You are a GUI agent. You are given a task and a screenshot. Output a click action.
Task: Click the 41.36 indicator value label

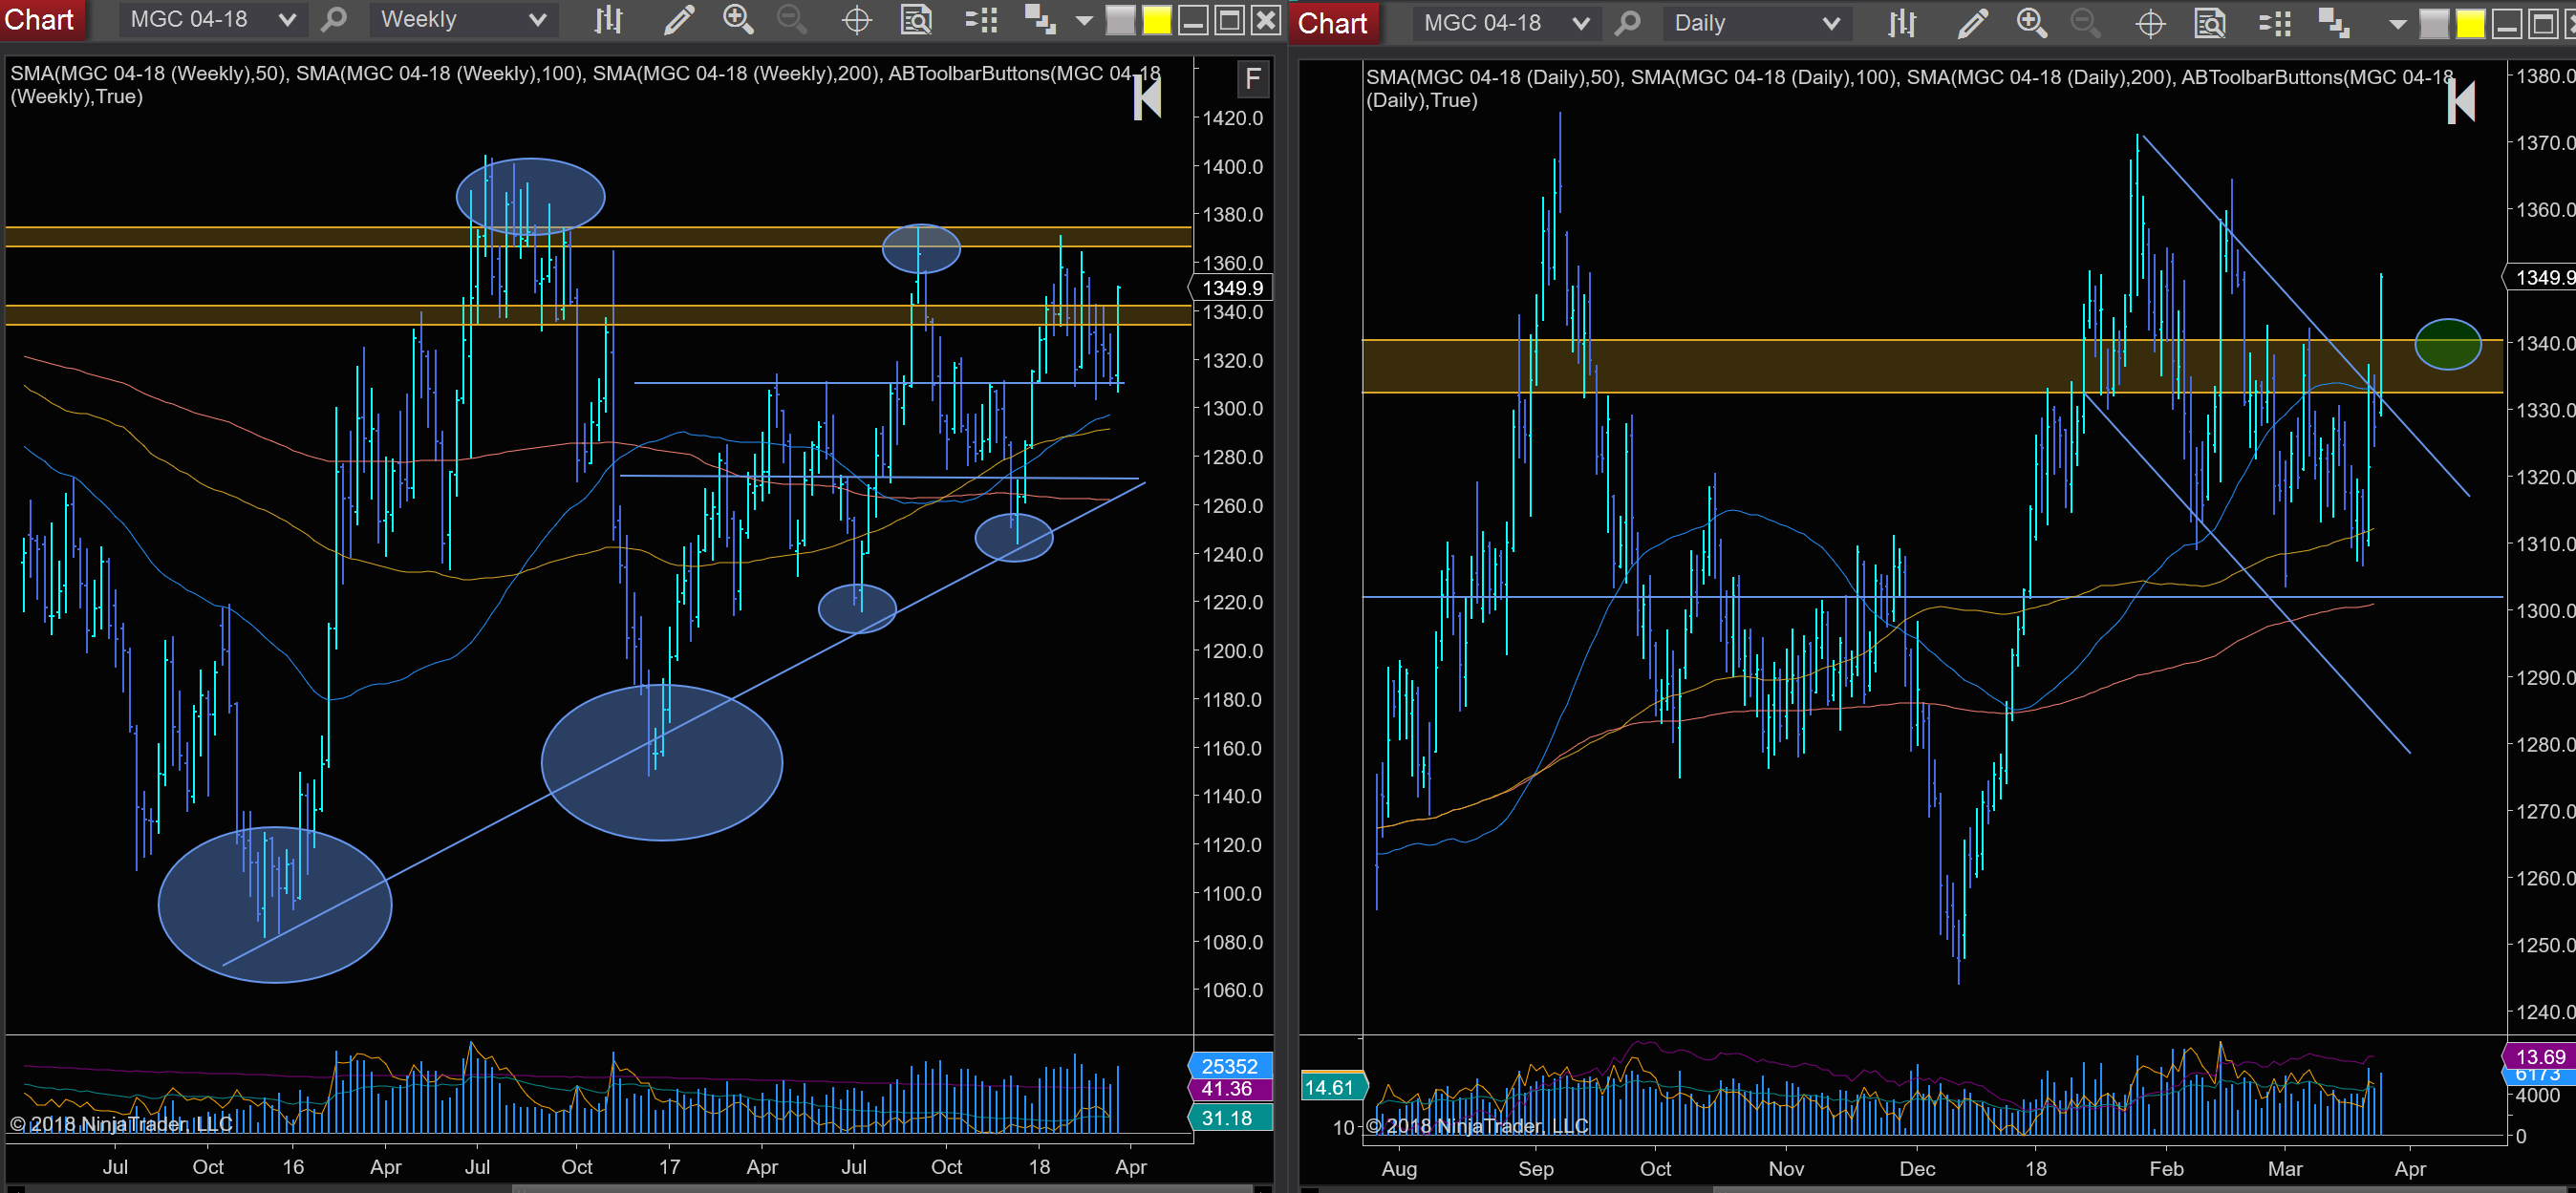(1230, 1089)
